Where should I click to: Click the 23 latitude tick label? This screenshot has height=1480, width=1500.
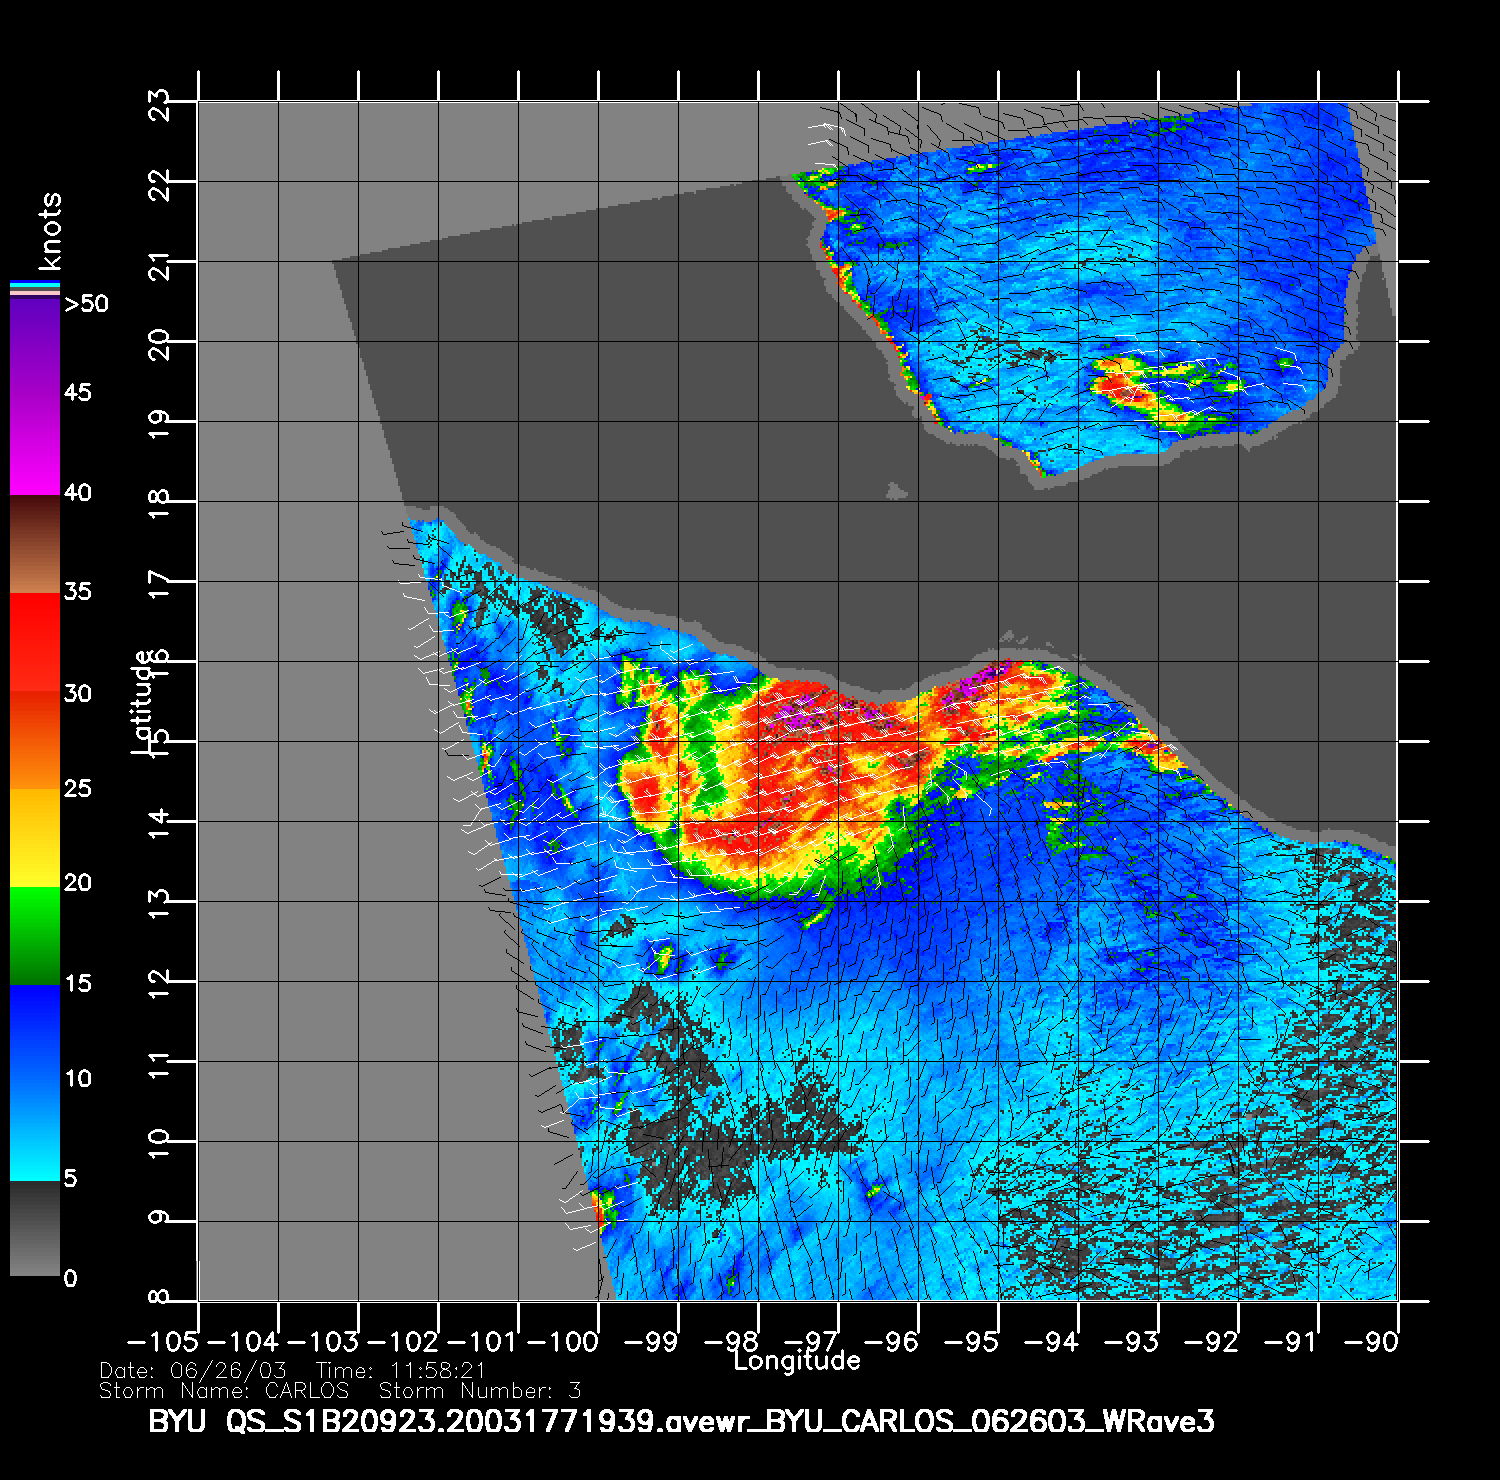click(160, 104)
